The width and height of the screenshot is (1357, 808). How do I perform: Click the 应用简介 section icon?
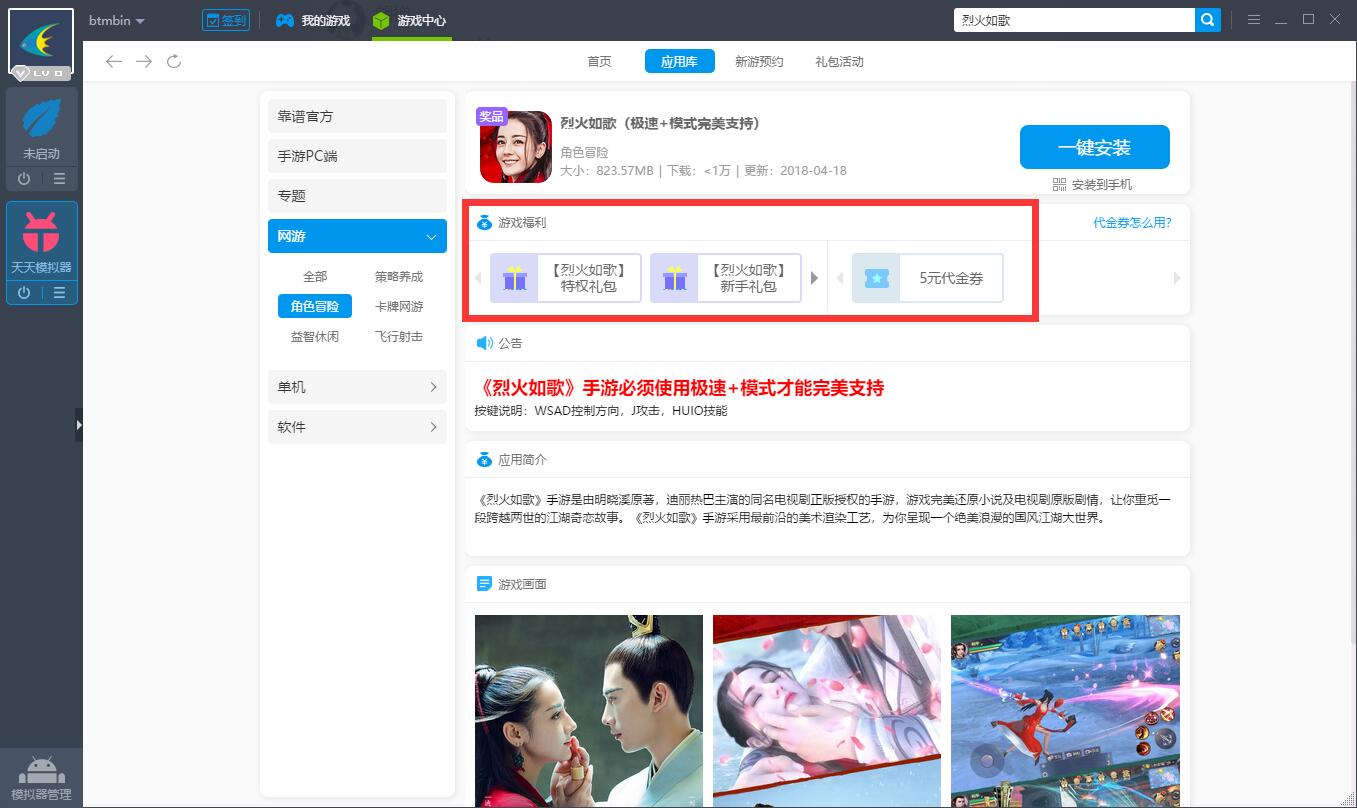coord(484,460)
